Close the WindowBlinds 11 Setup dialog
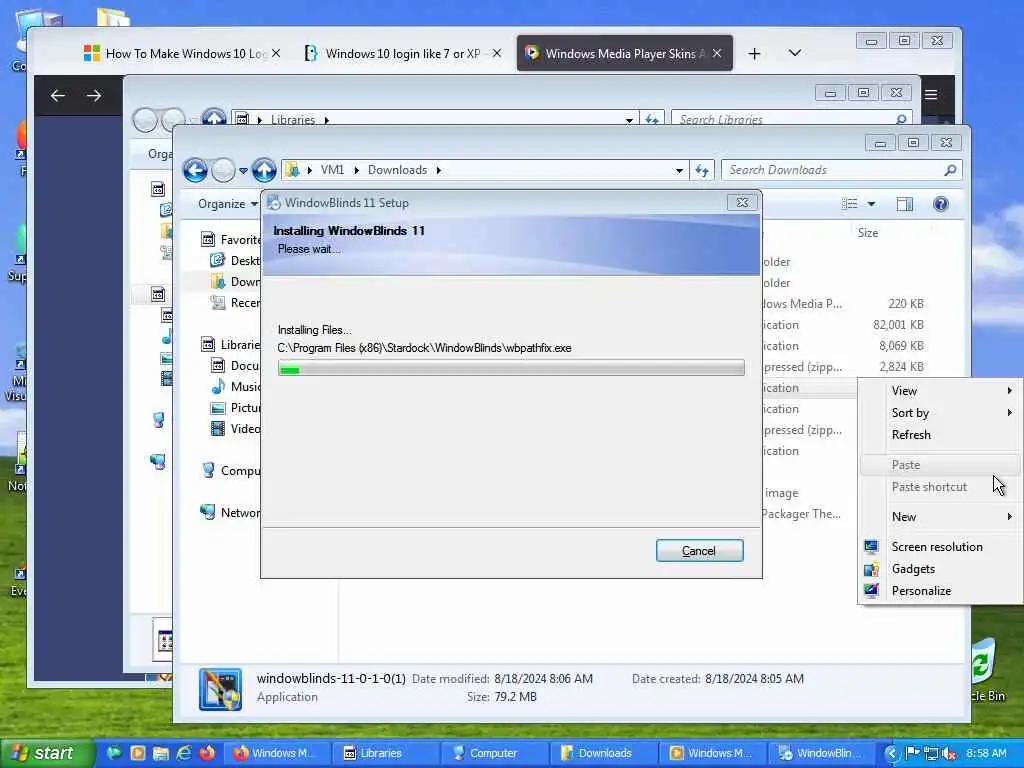Image resolution: width=1024 pixels, height=768 pixels. tap(743, 202)
